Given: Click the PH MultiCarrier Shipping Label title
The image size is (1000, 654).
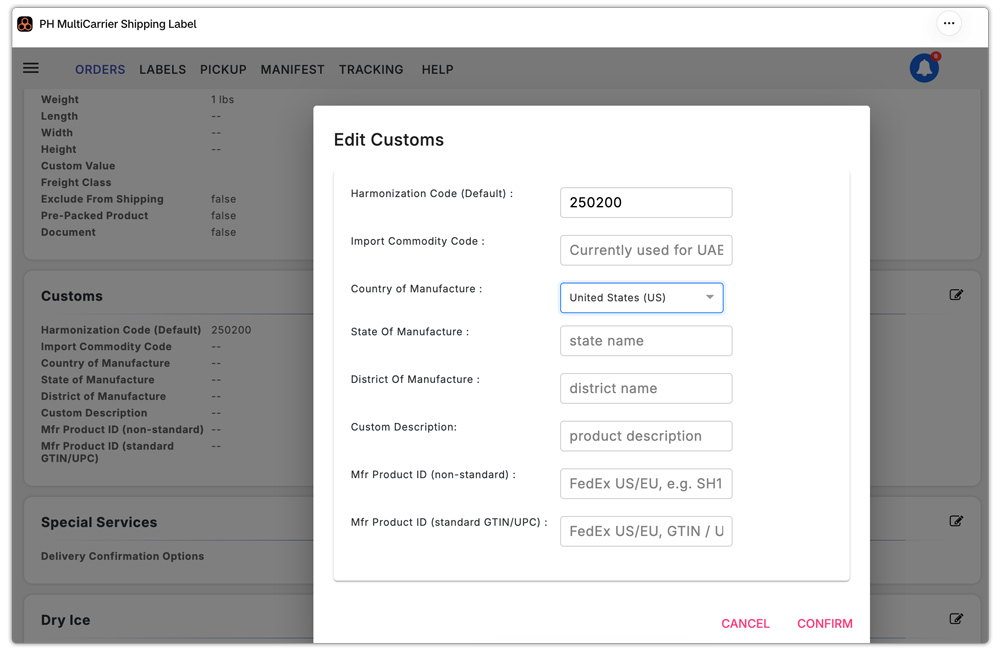Looking at the screenshot, I should coord(118,24).
